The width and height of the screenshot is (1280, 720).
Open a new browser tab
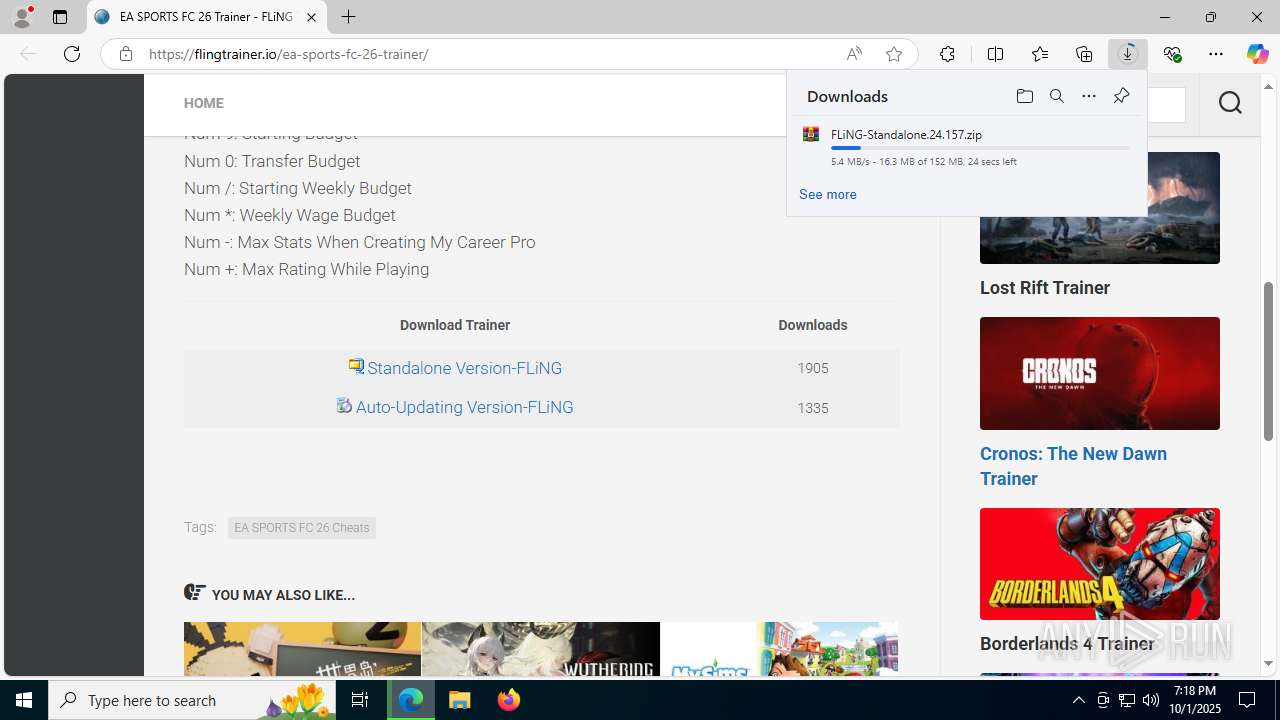(348, 17)
